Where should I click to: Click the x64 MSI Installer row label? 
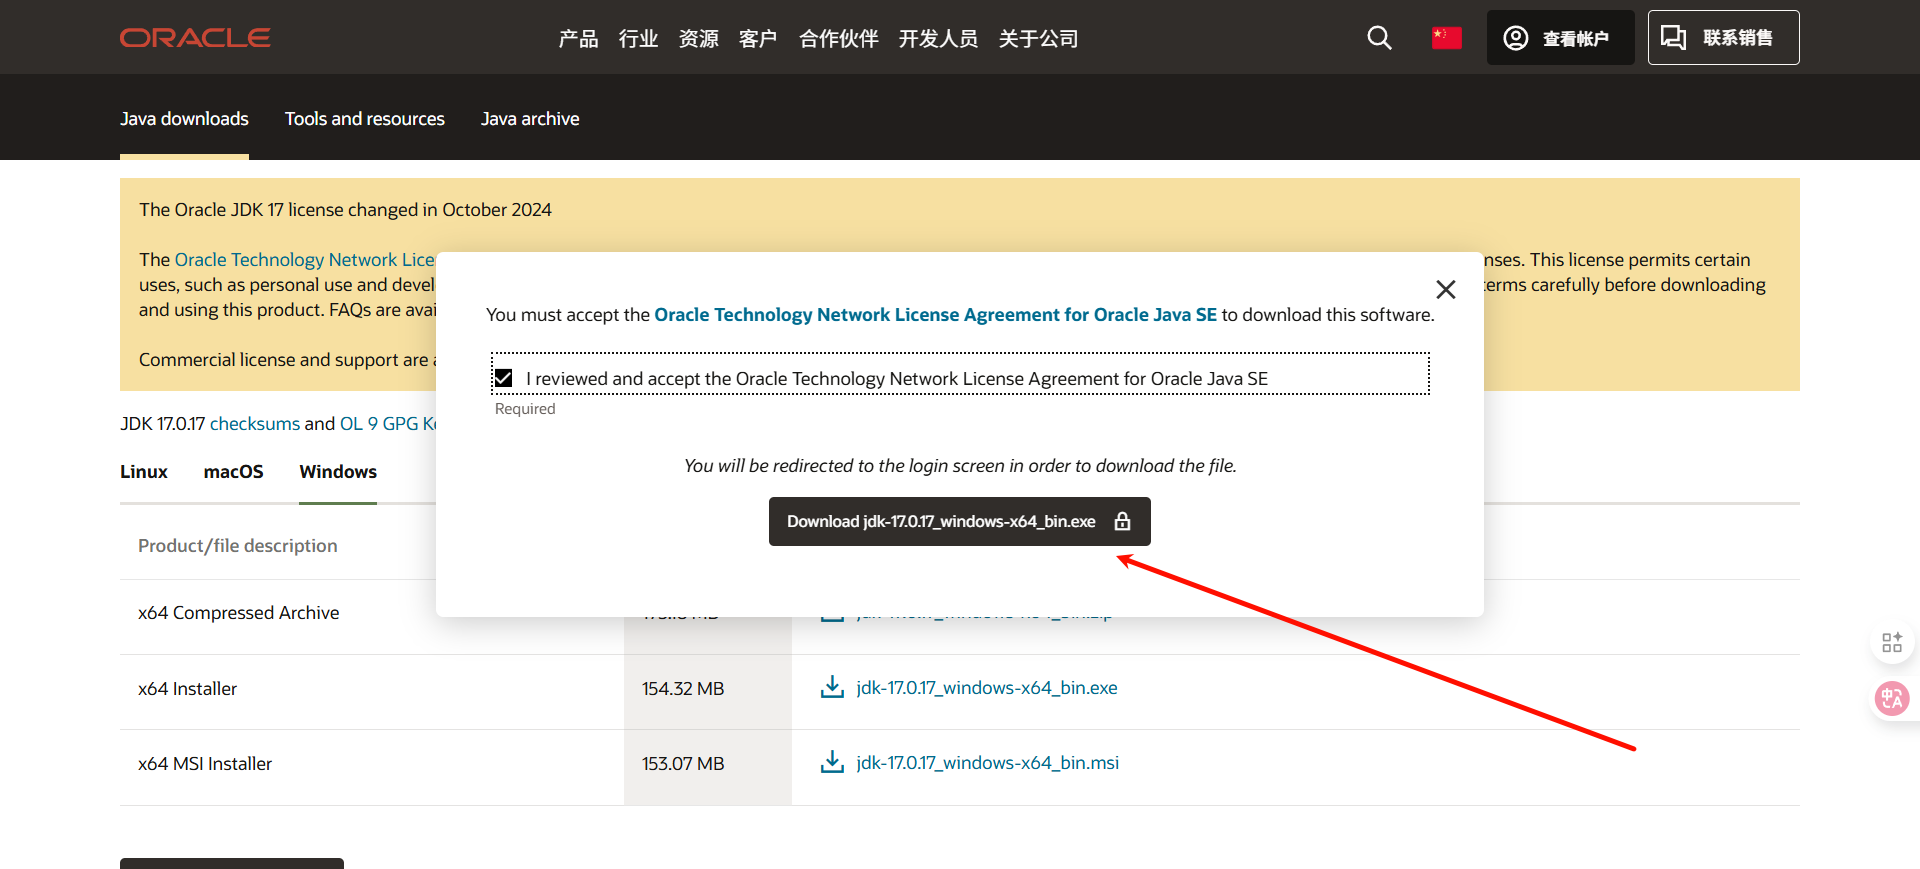click(205, 764)
